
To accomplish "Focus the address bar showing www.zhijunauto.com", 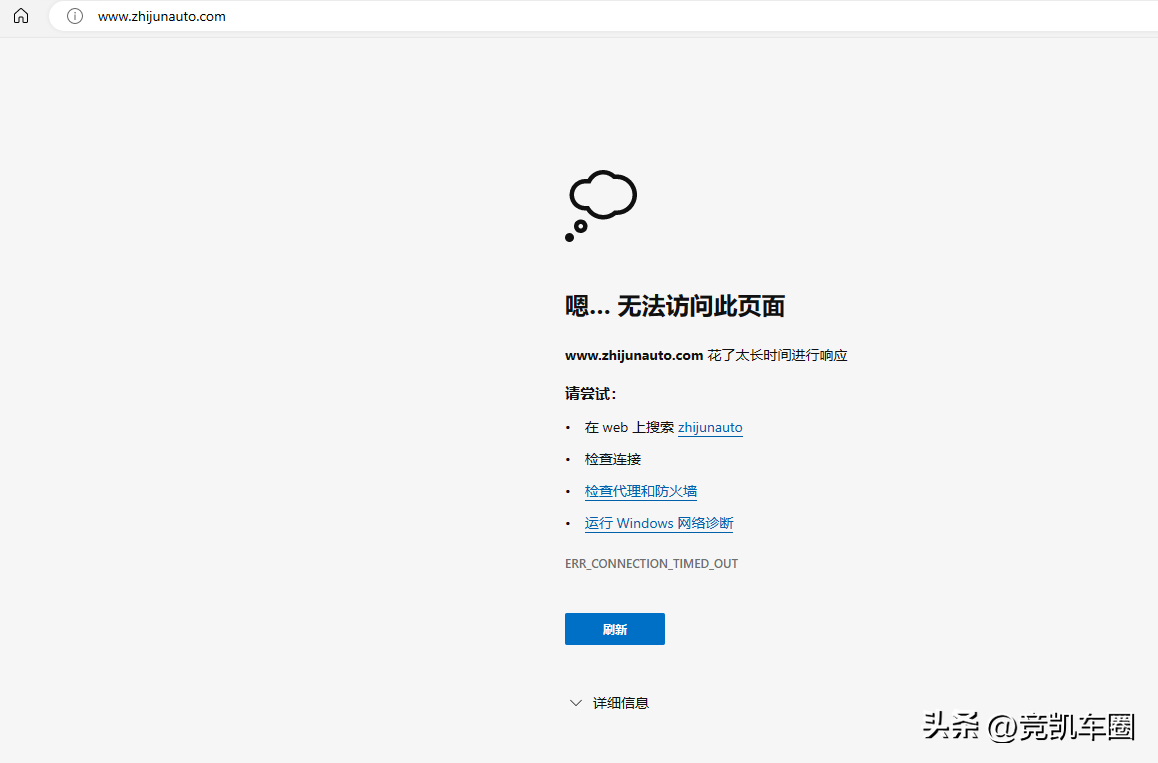I will (603, 16).
